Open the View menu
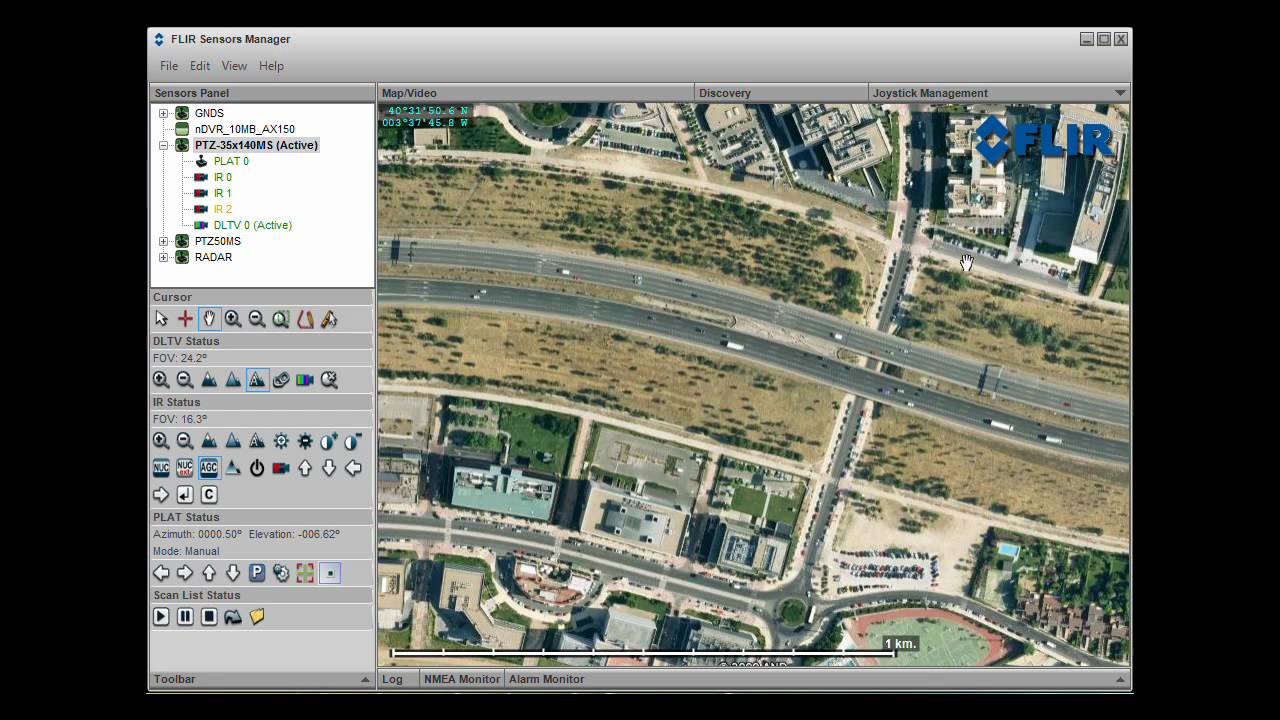 pos(234,66)
